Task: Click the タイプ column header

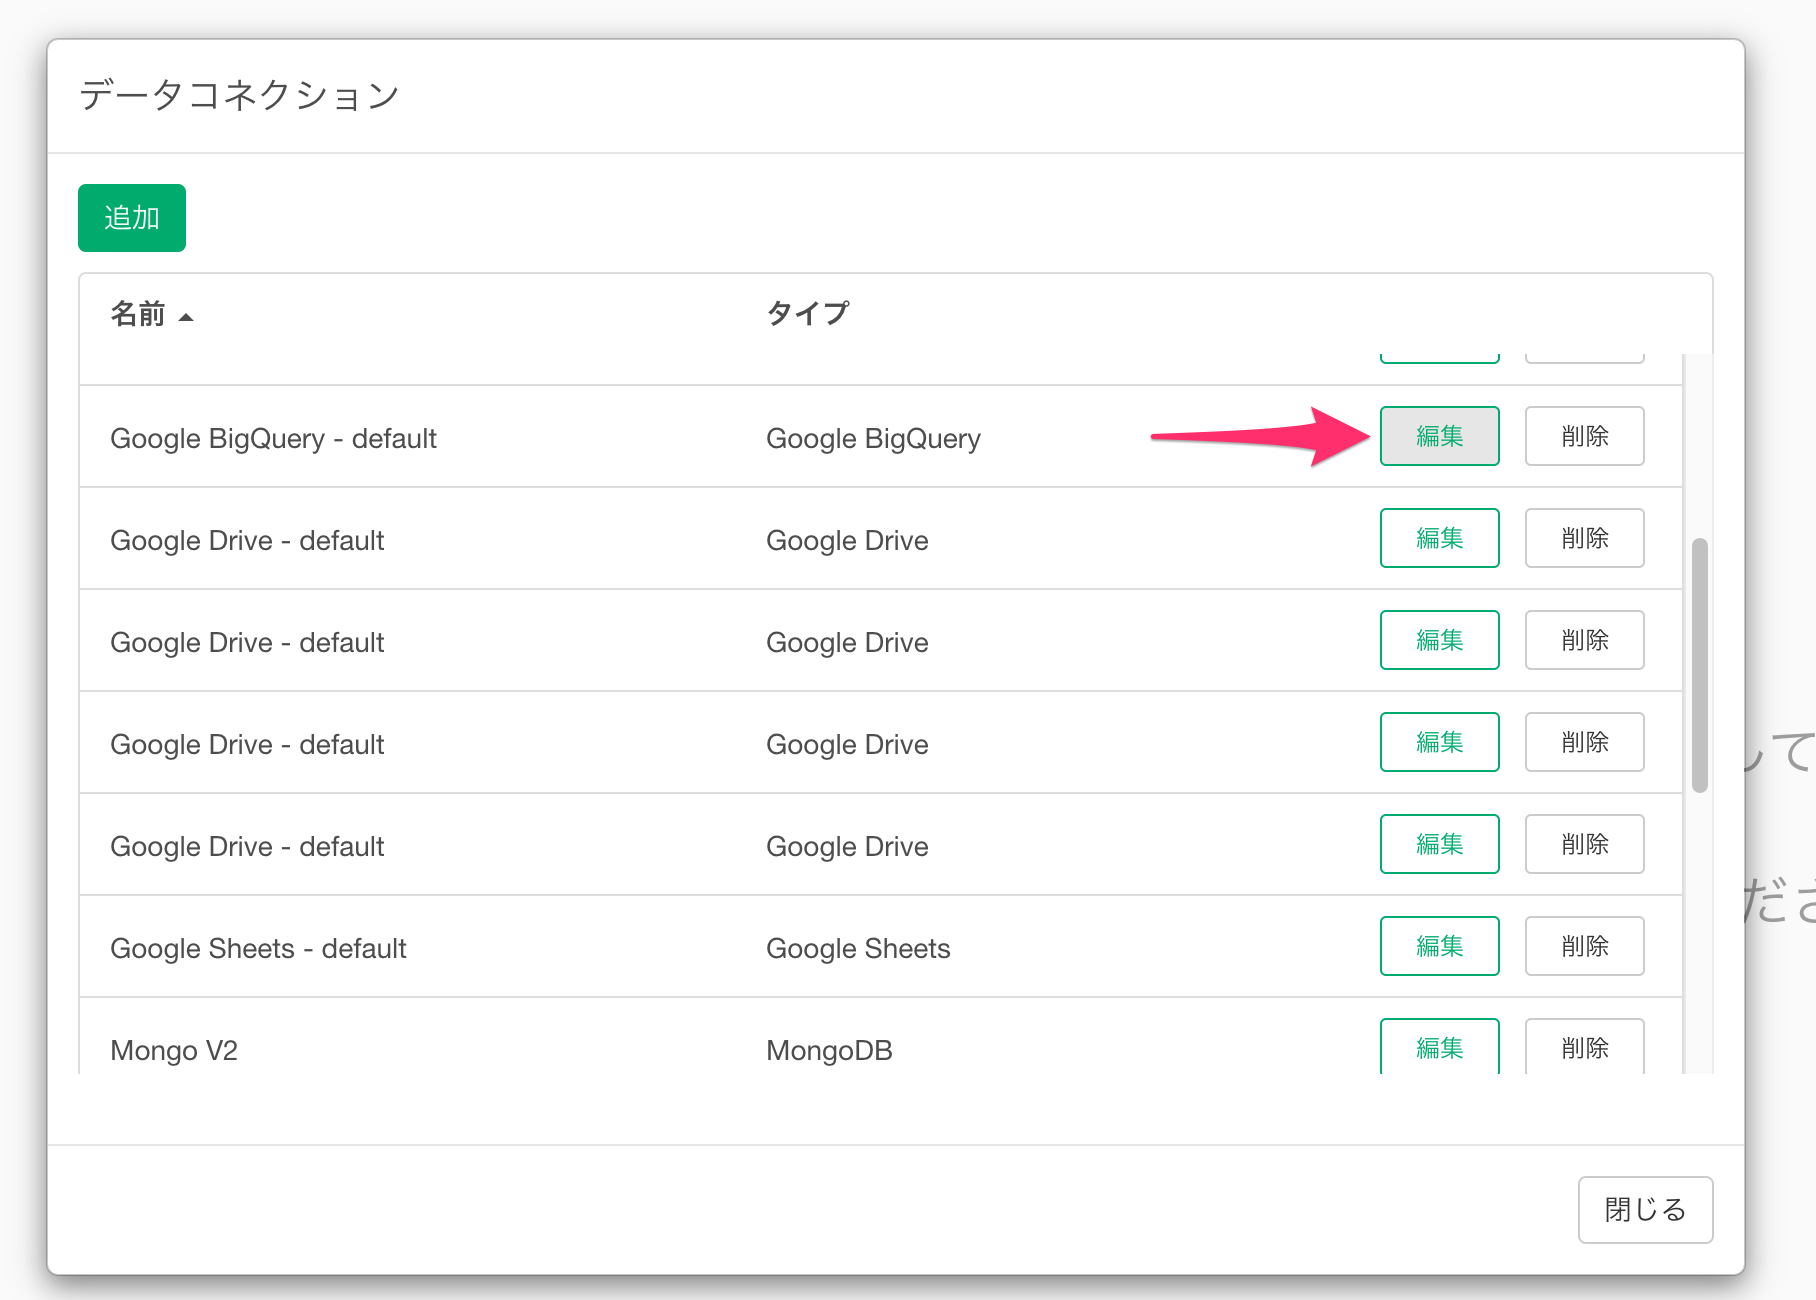Action: pos(808,314)
